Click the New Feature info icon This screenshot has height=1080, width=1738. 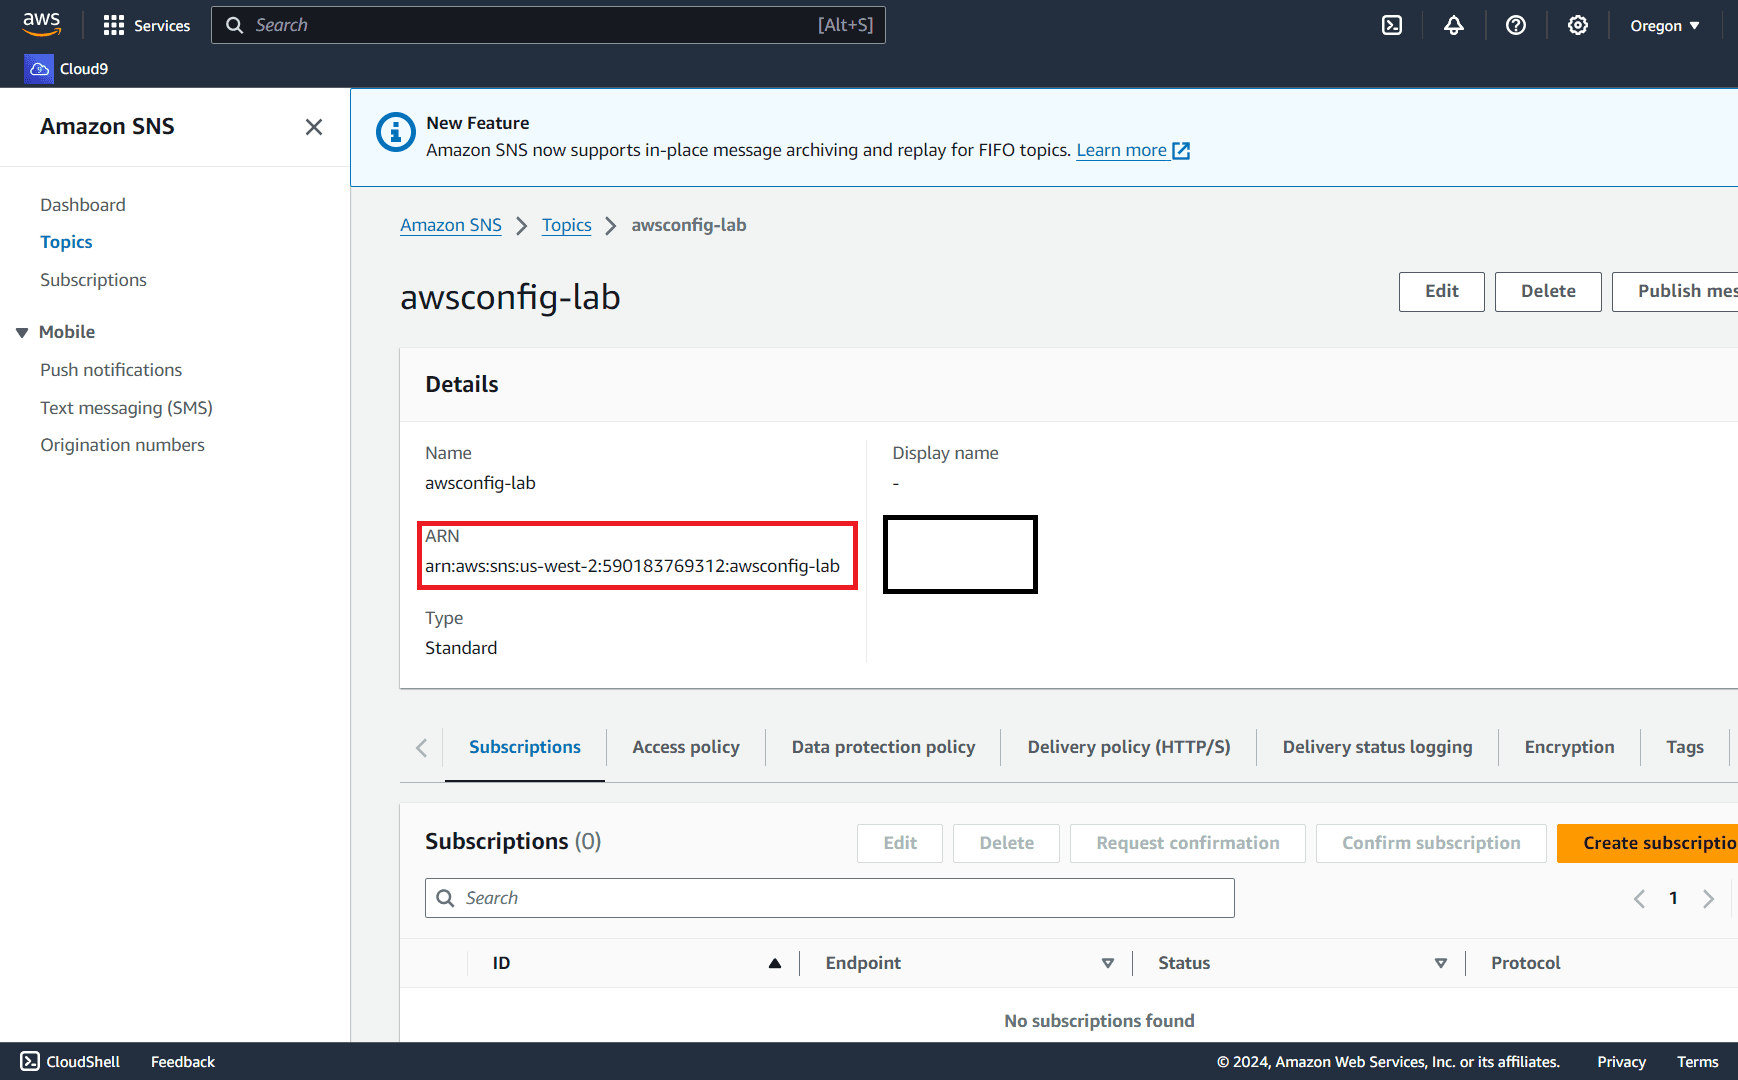click(x=396, y=132)
